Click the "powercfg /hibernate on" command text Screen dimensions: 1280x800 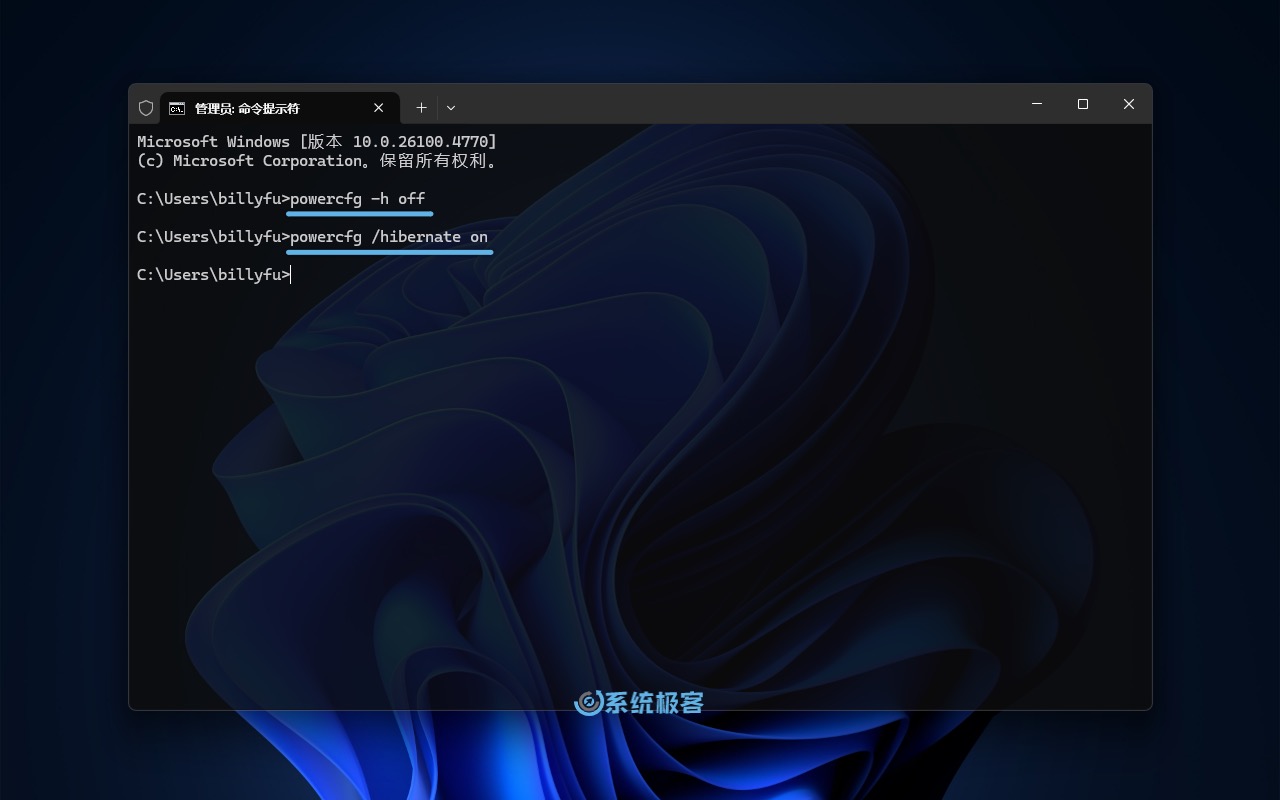pyautogui.click(x=389, y=237)
